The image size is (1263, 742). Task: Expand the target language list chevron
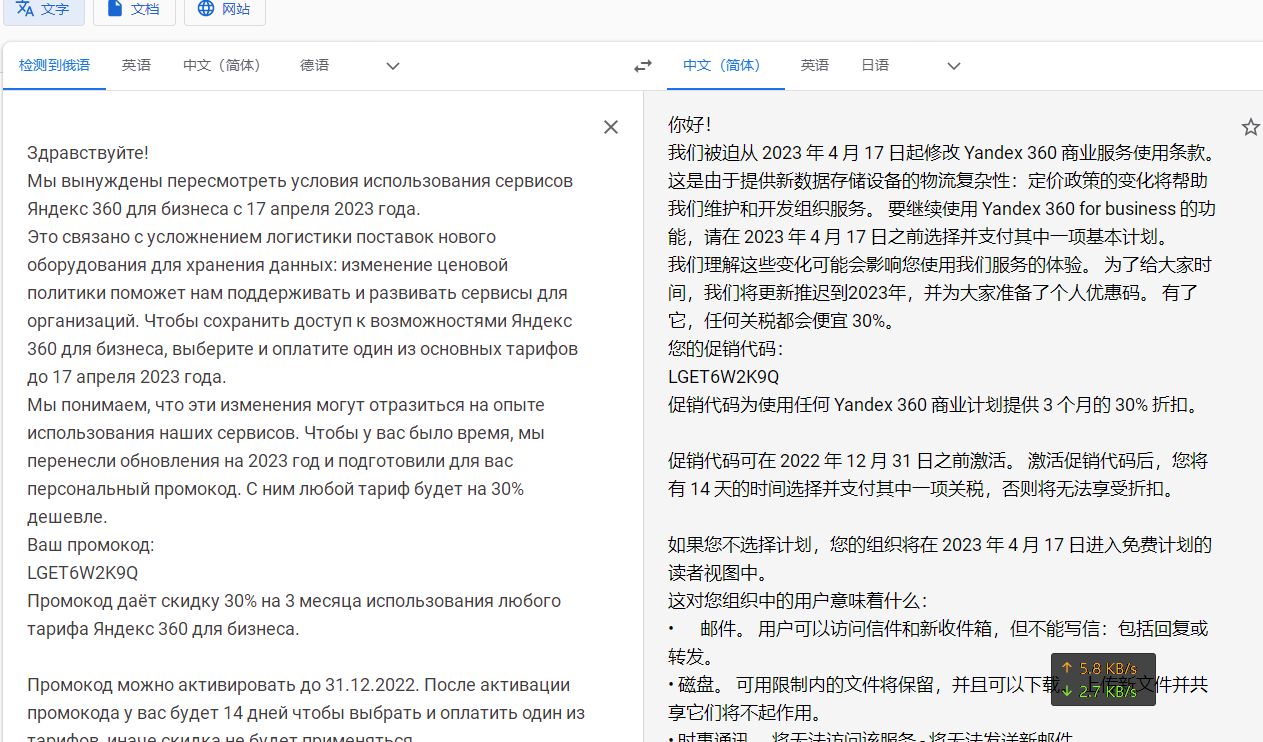[953, 66]
